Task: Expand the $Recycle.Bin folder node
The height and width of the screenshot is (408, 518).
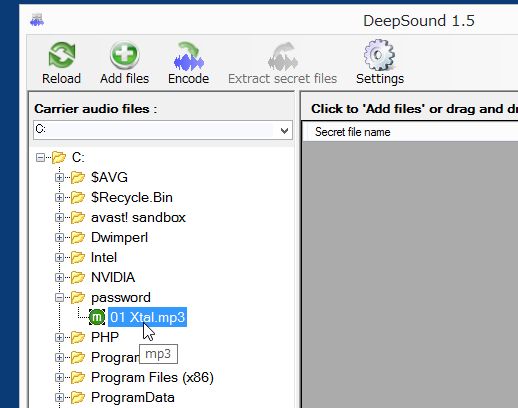Action: (59, 197)
